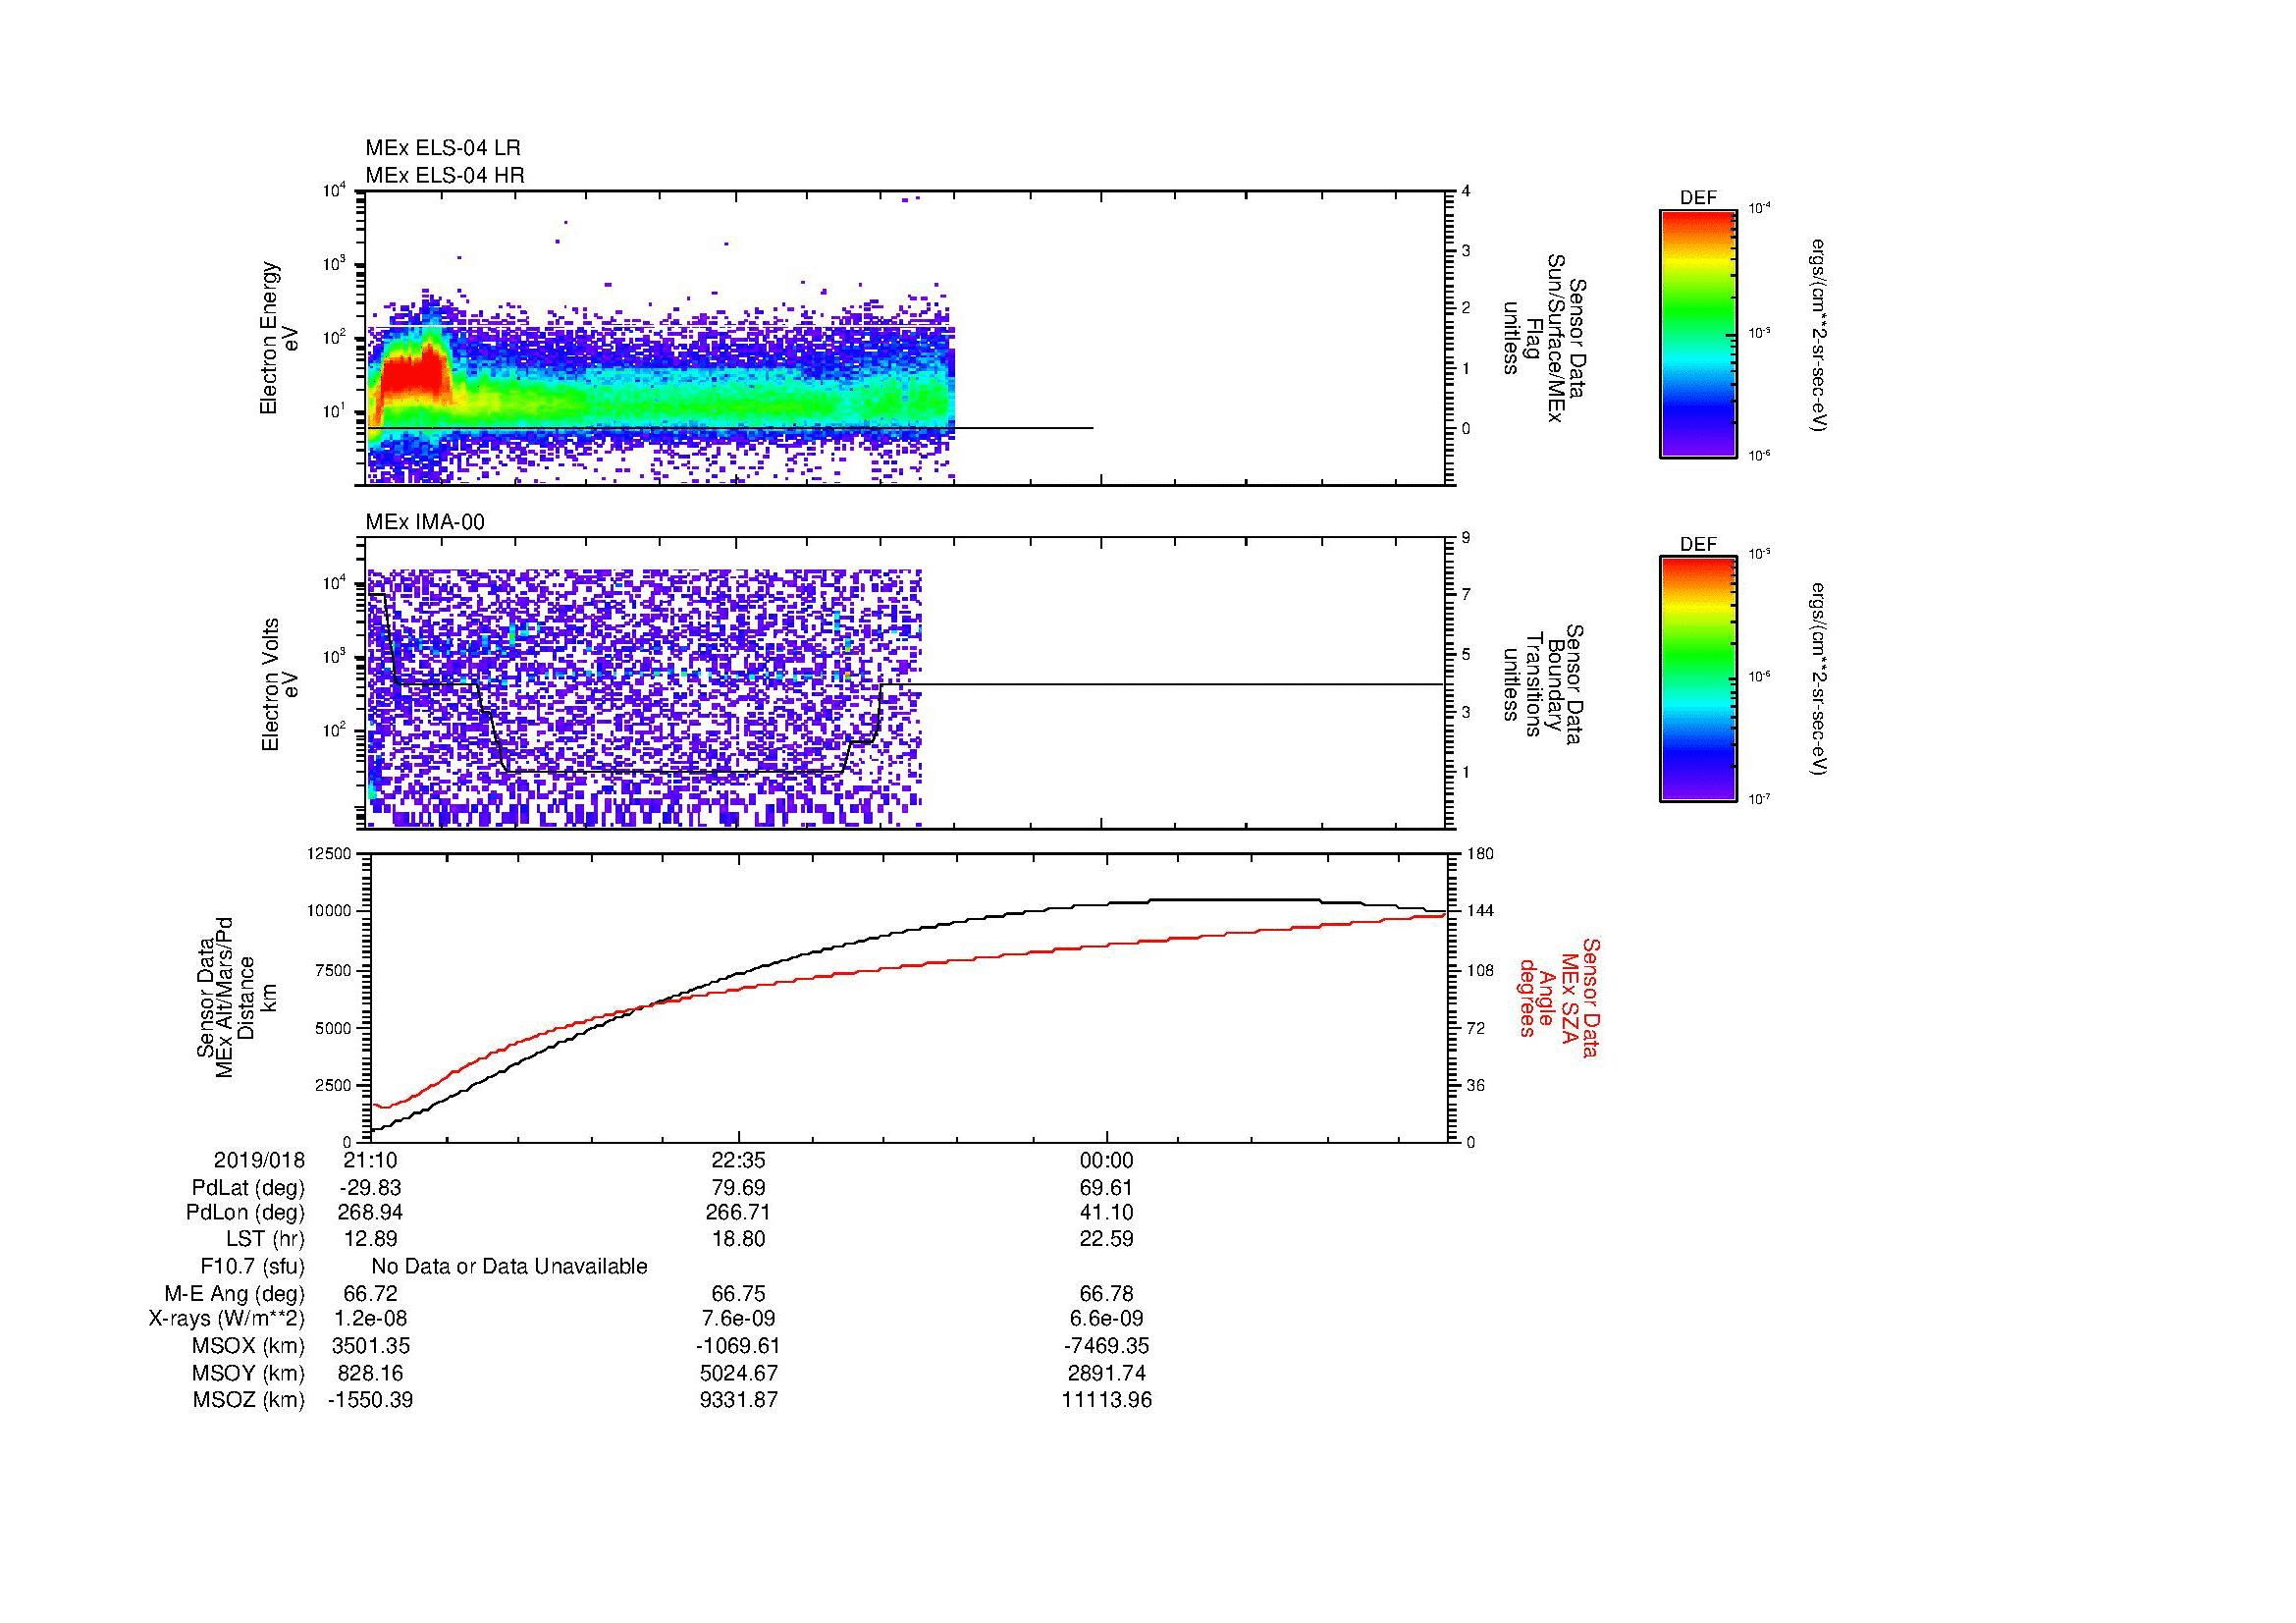Click the 108 degree SZA axis tick

click(x=1480, y=970)
